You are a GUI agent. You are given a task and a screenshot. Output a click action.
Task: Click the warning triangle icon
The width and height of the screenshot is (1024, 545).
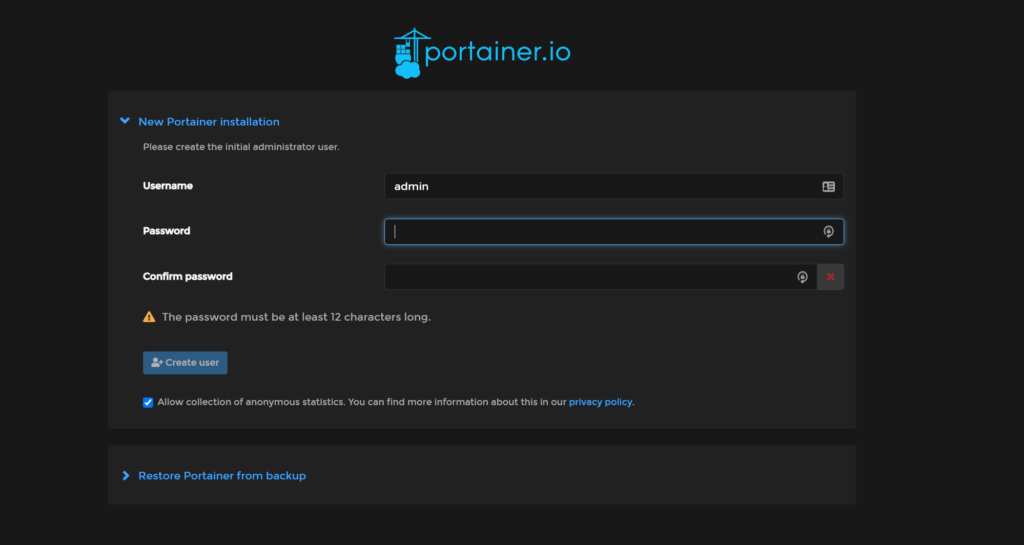149,317
